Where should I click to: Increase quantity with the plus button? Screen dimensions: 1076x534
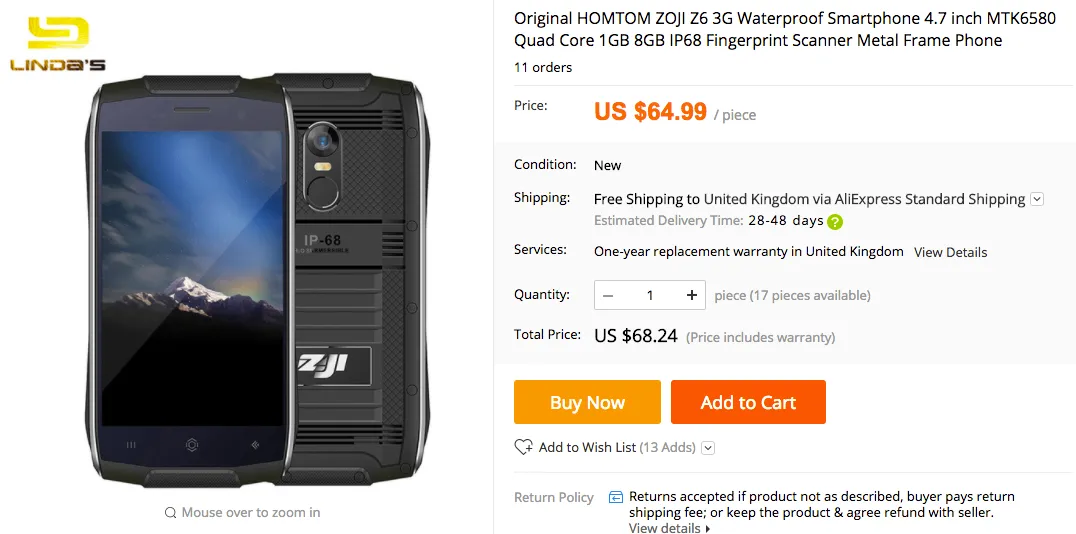pos(691,295)
